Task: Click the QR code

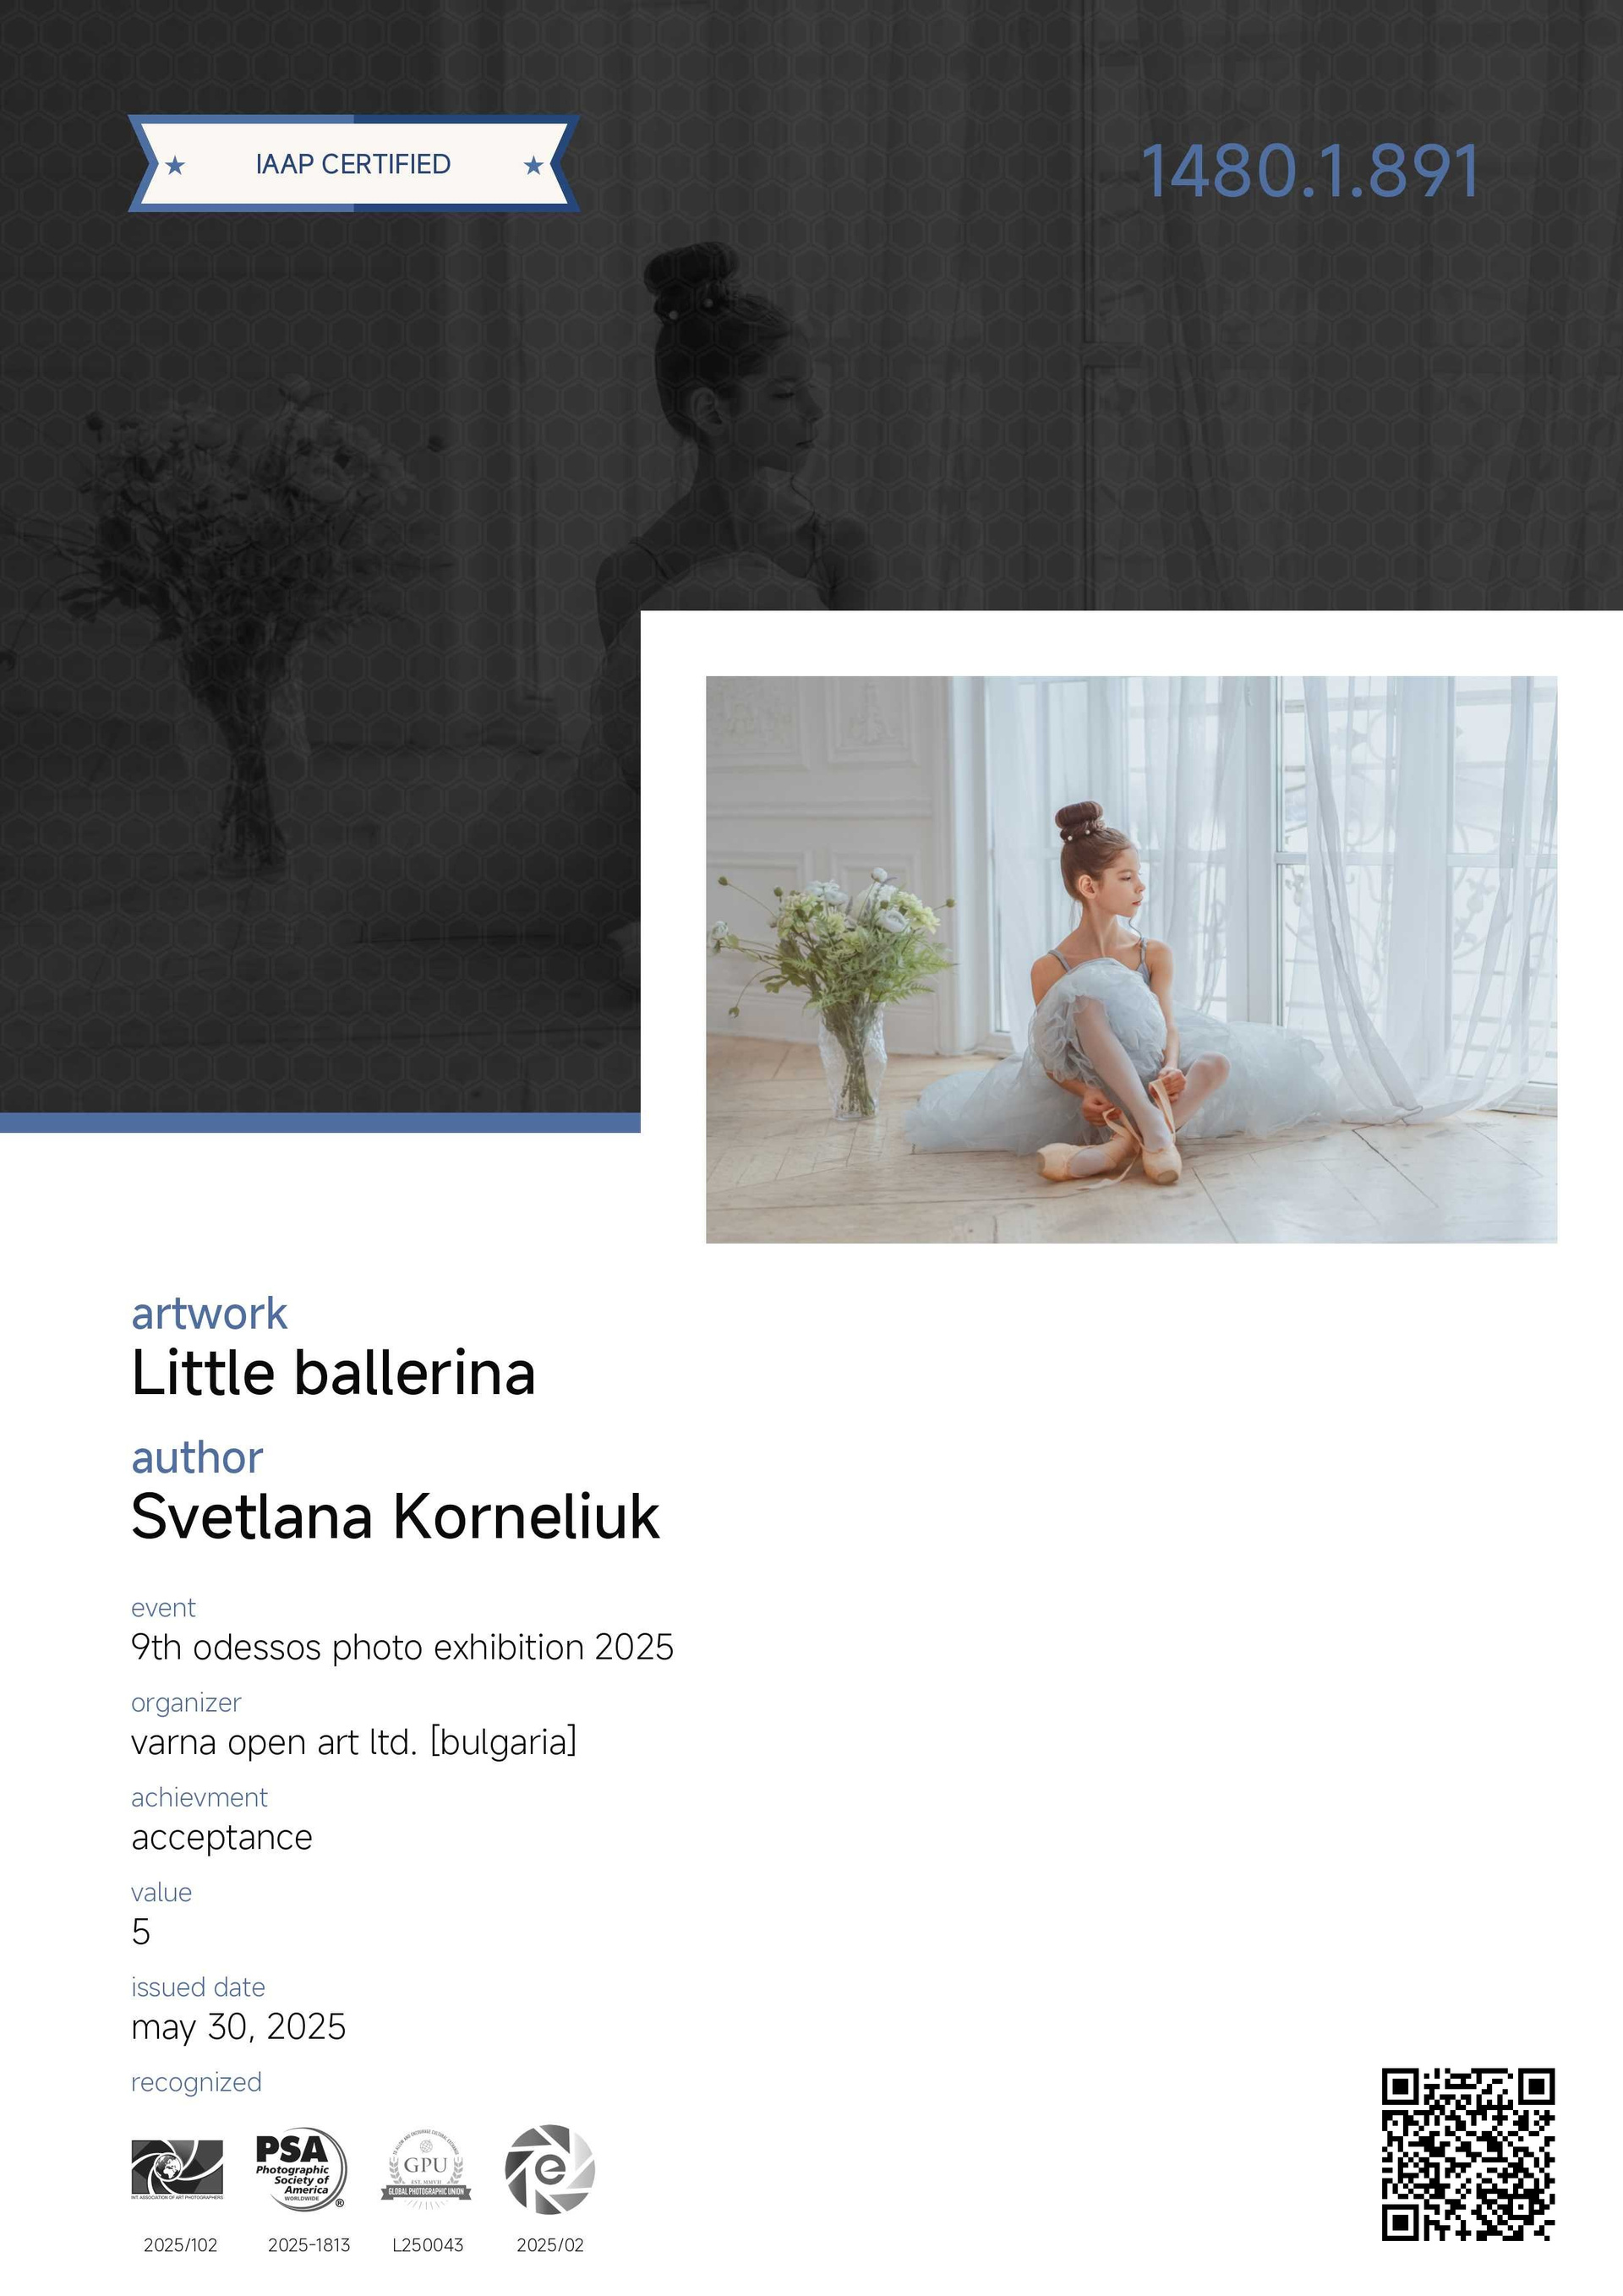Action: (1468, 2154)
